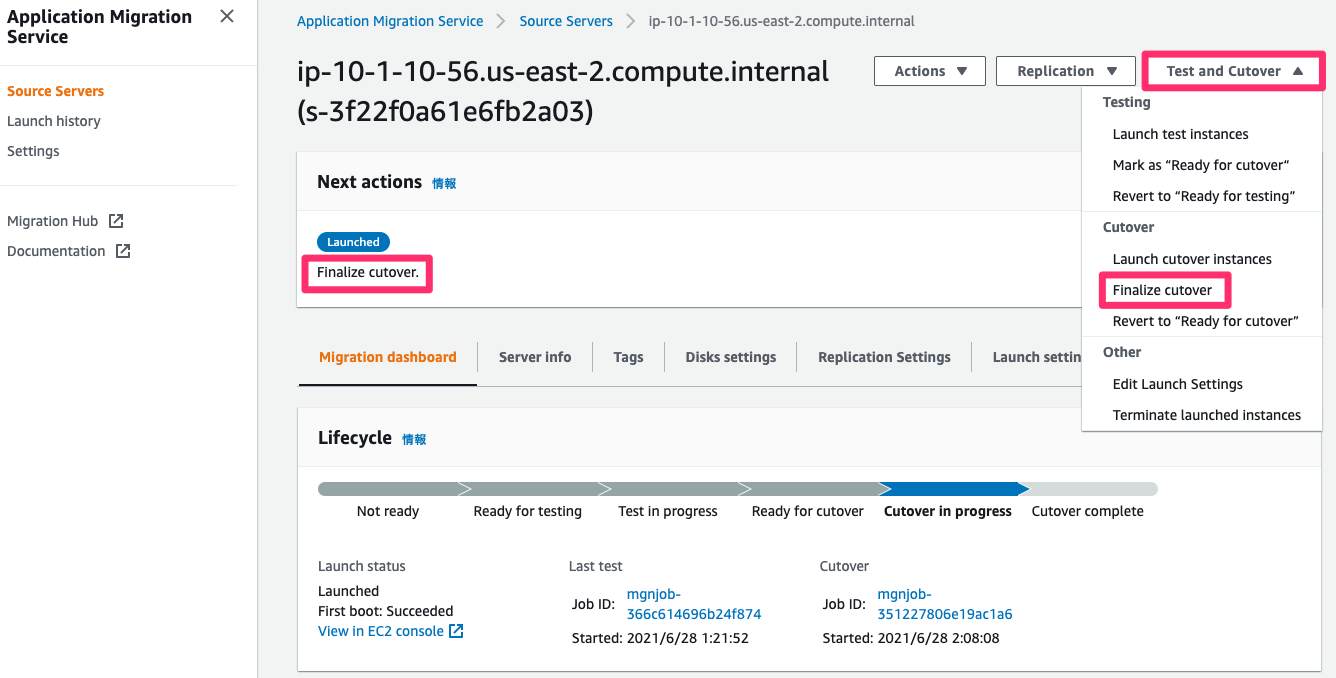Open the Actions dropdown

pos(930,71)
